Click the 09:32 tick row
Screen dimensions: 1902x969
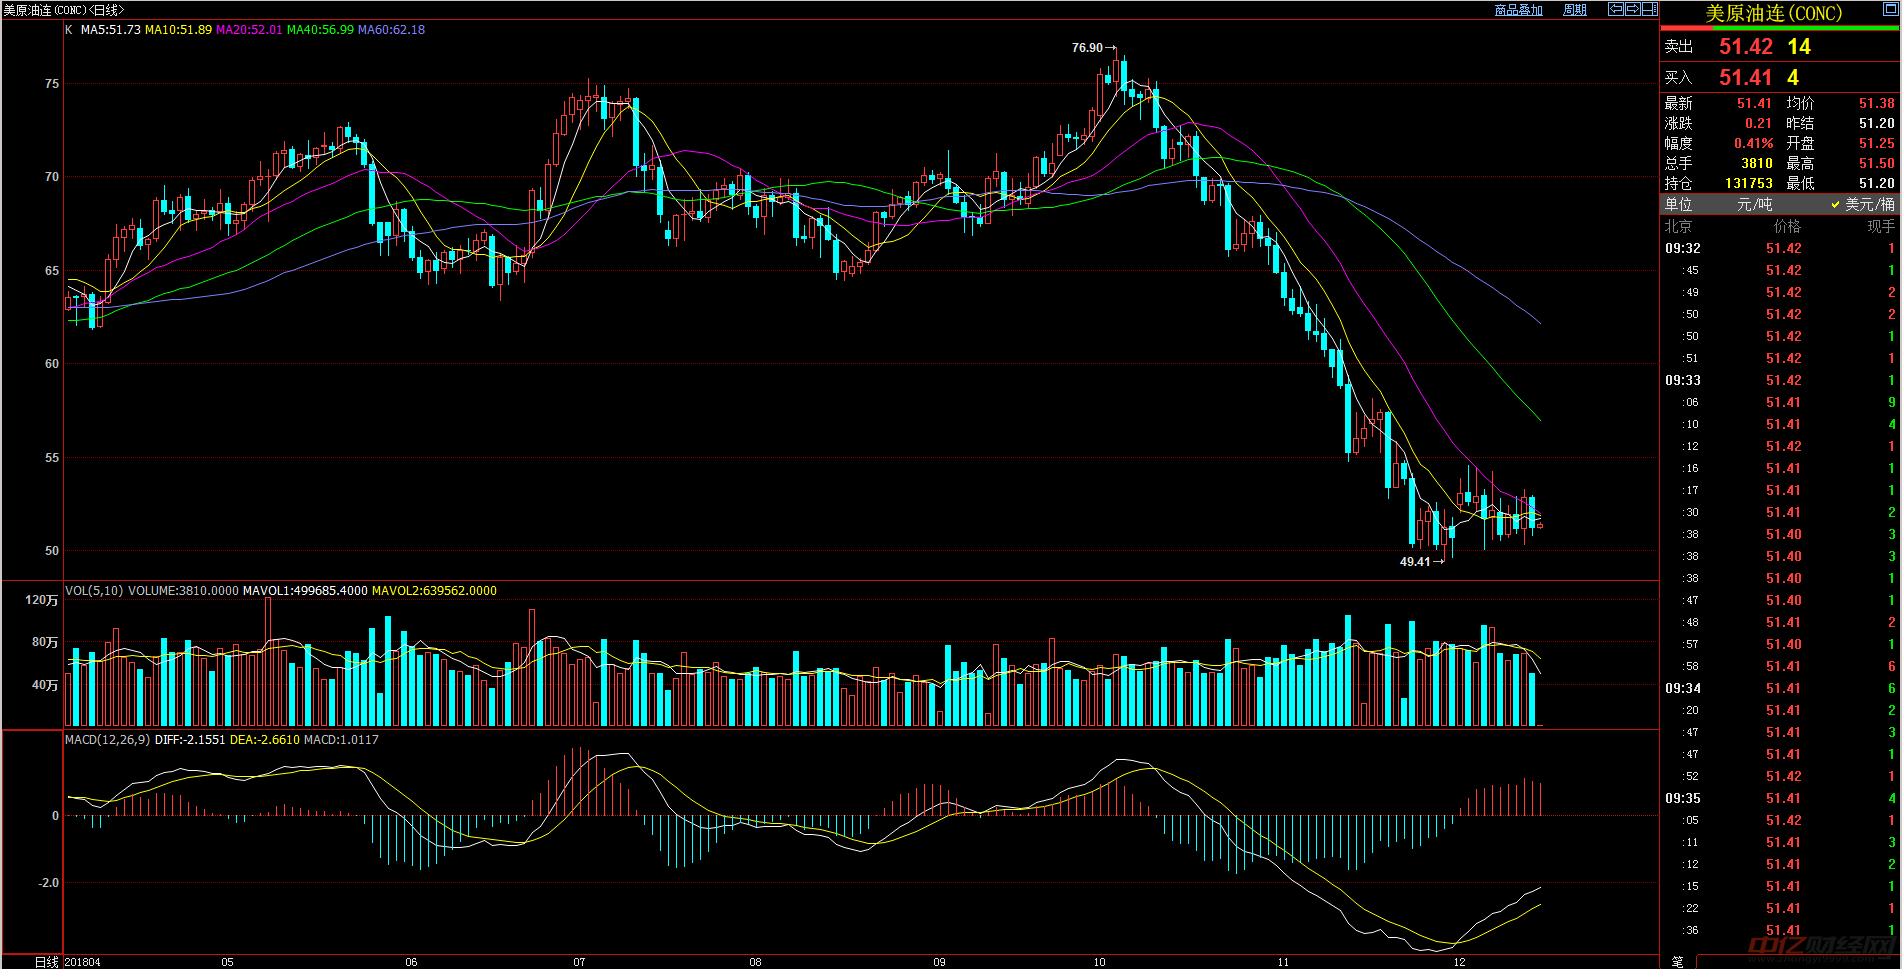pos(1780,248)
